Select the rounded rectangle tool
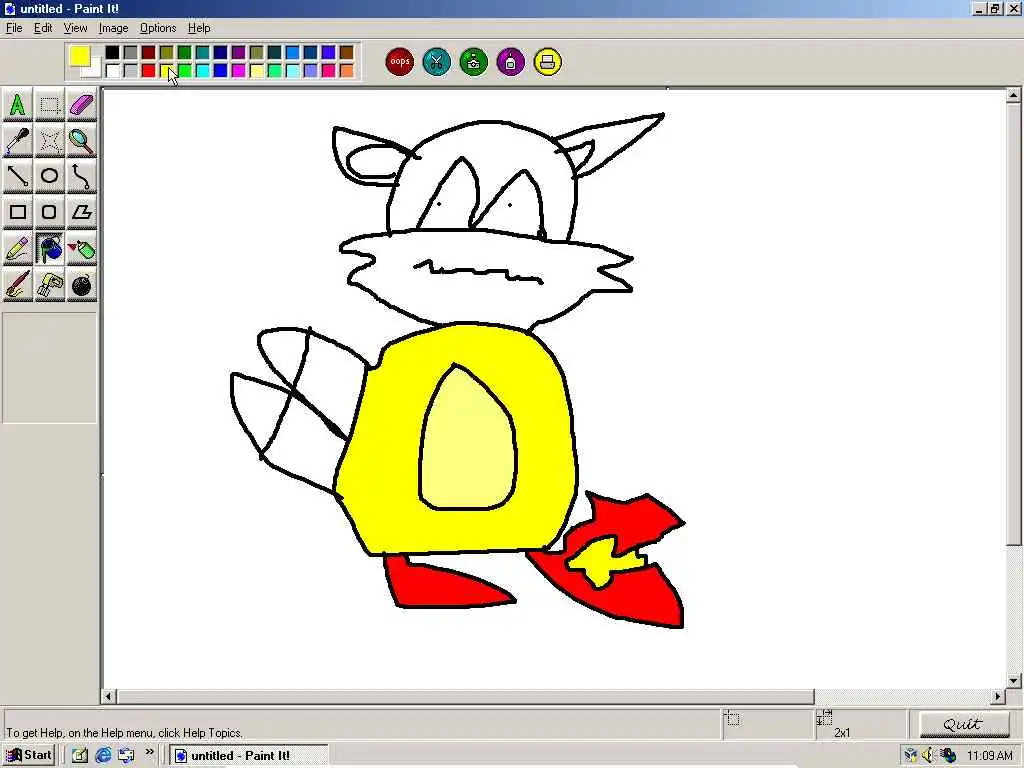This screenshot has height=768, width=1024. [50, 212]
